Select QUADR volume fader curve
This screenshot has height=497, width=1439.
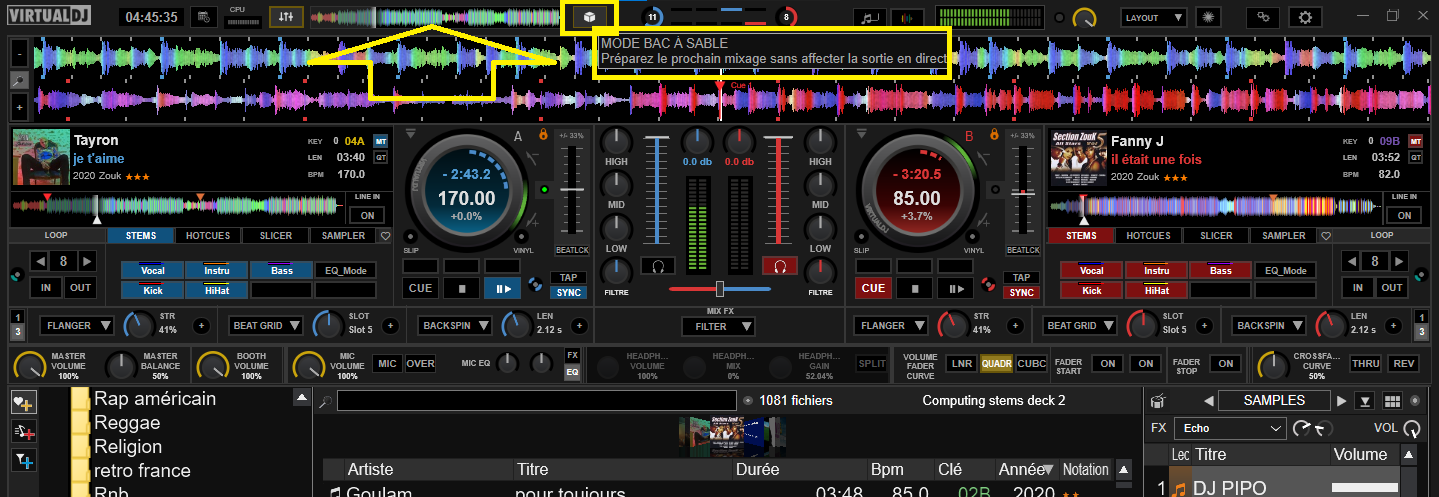pyautogui.click(x=995, y=364)
